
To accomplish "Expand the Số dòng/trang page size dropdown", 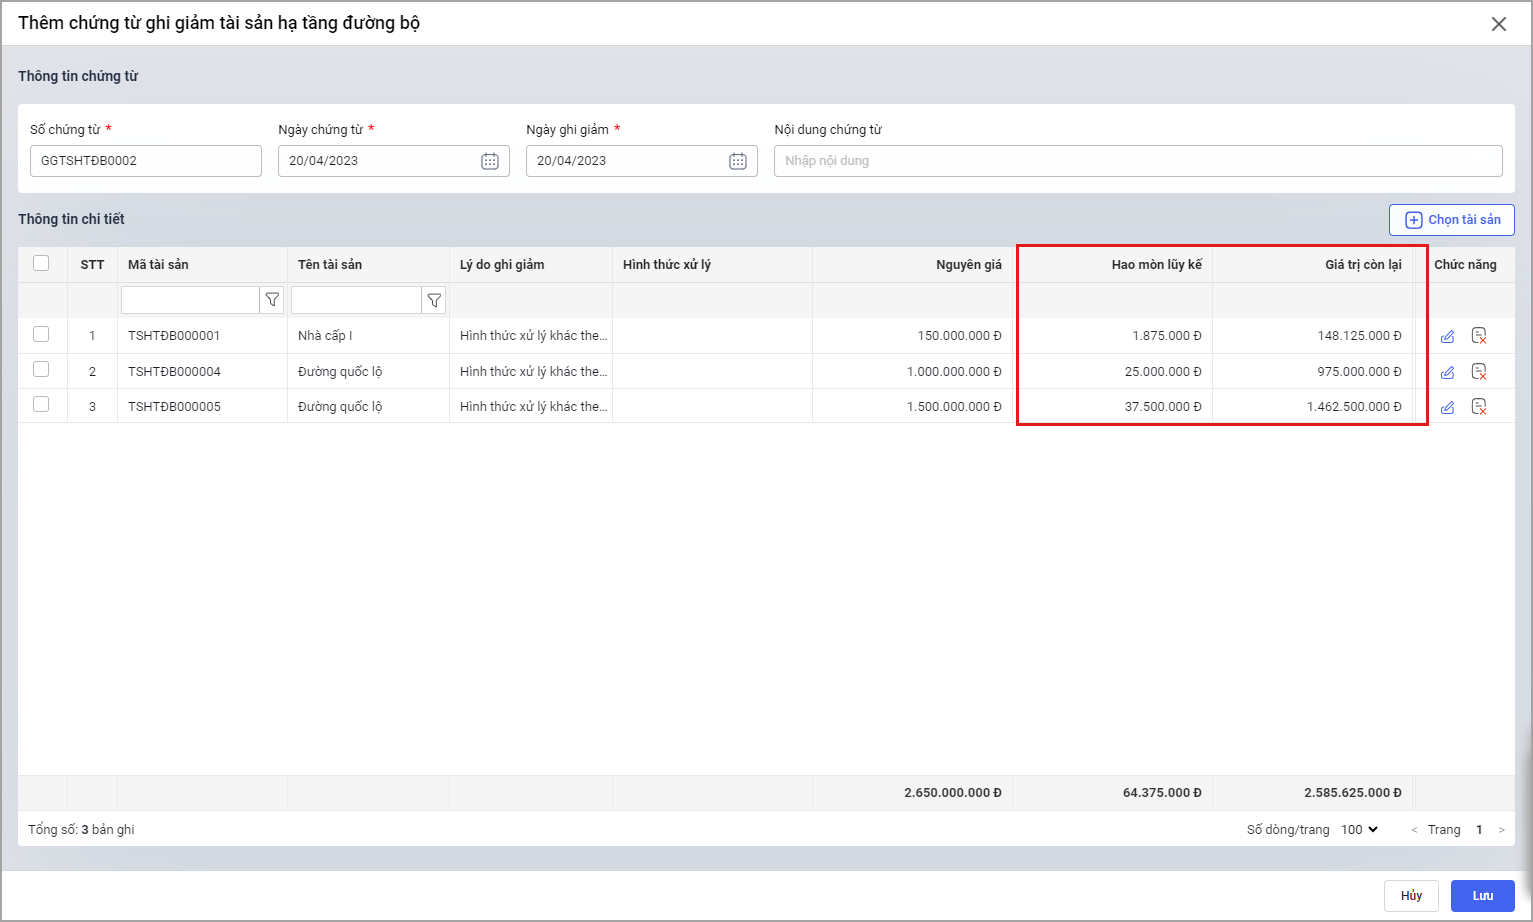I will (1359, 829).
